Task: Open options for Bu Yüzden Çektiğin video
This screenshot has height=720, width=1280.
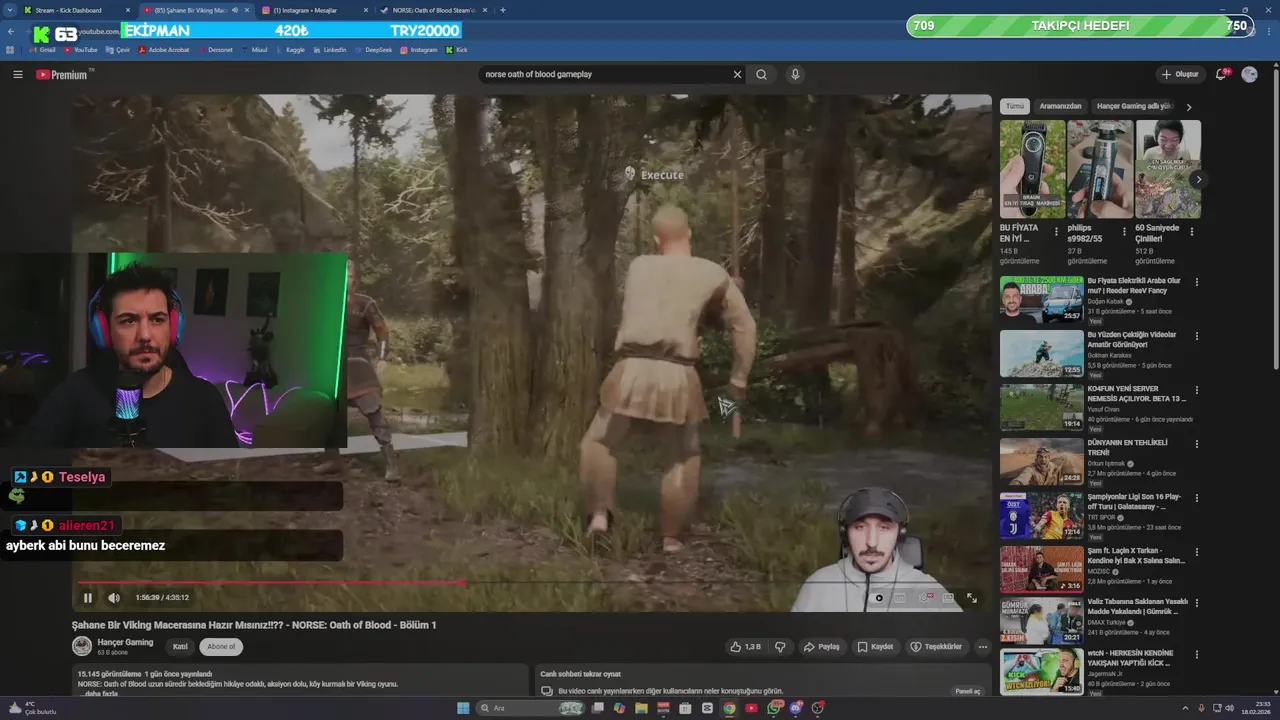Action: [1196, 336]
